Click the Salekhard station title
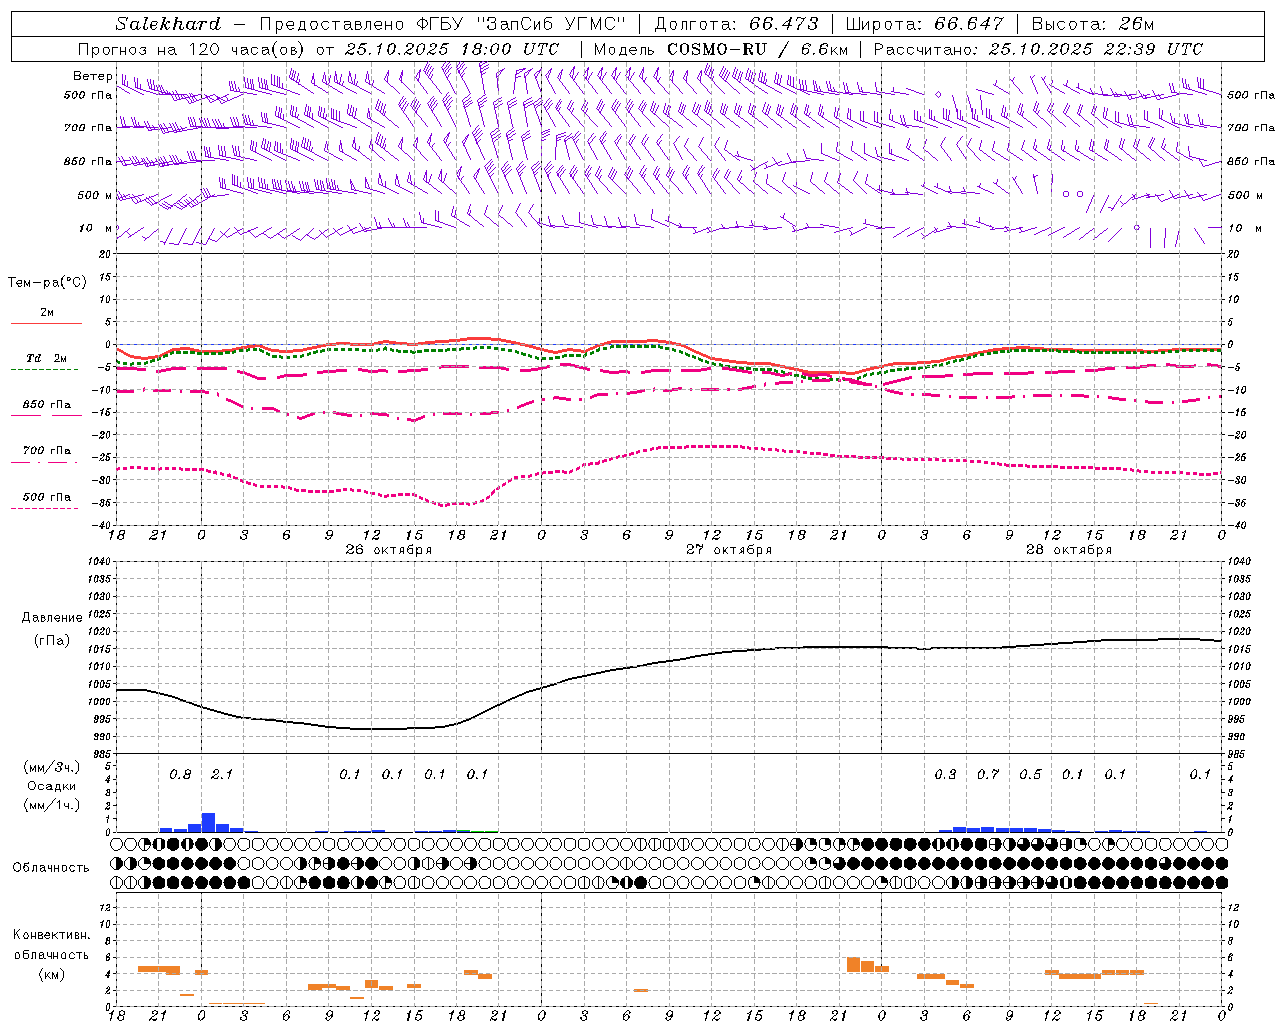The height and width of the screenshot is (1024, 1280). tap(168, 24)
